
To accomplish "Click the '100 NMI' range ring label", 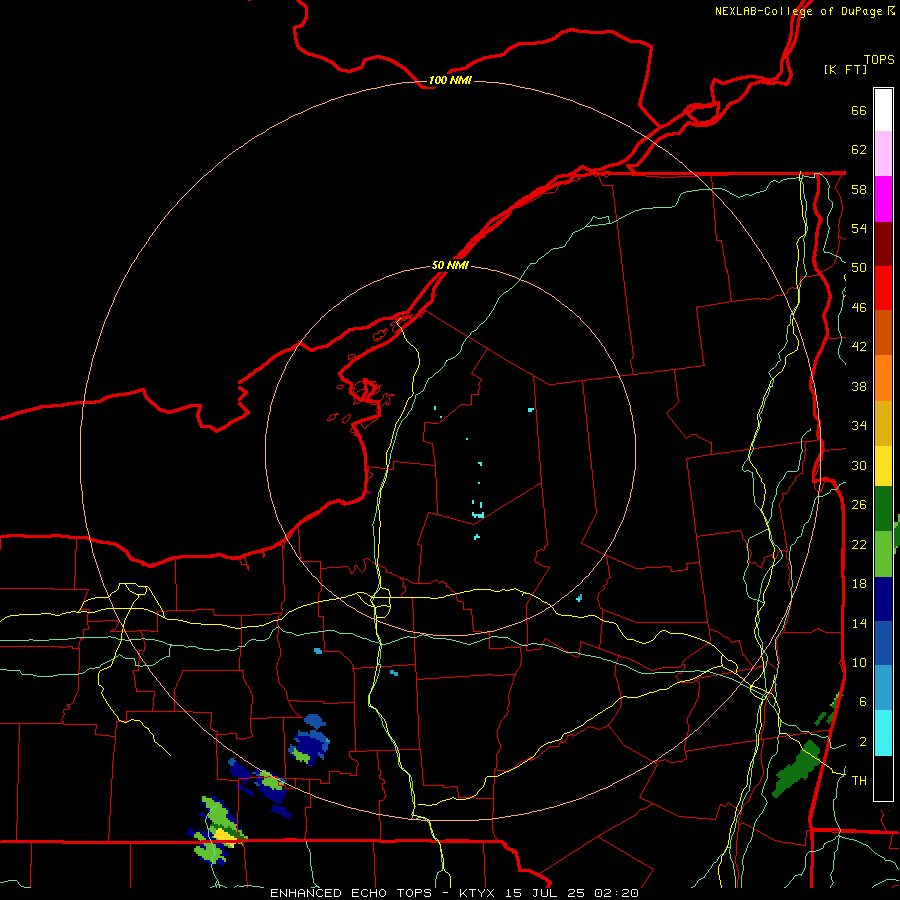I will point(450,80).
